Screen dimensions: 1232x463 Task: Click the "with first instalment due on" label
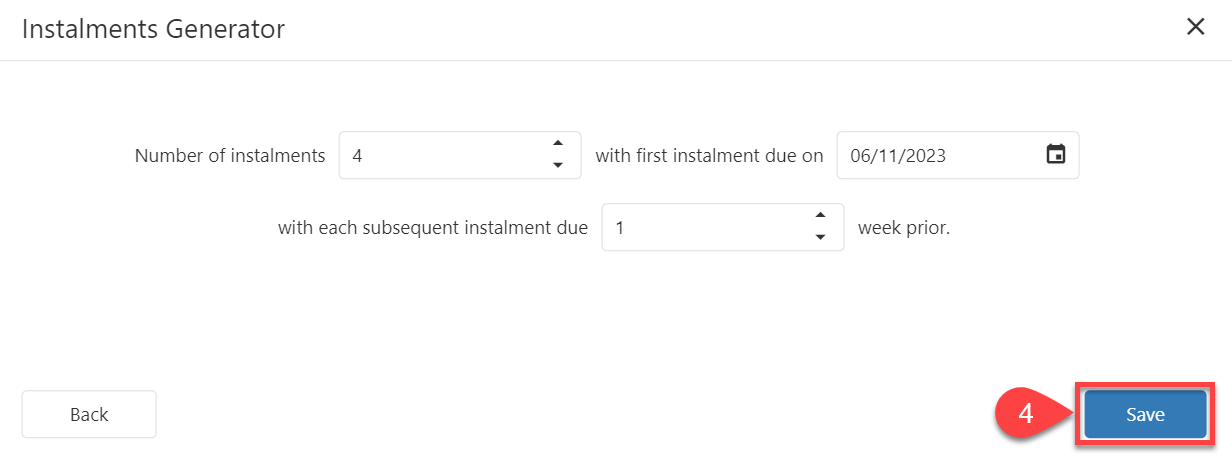click(x=709, y=156)
